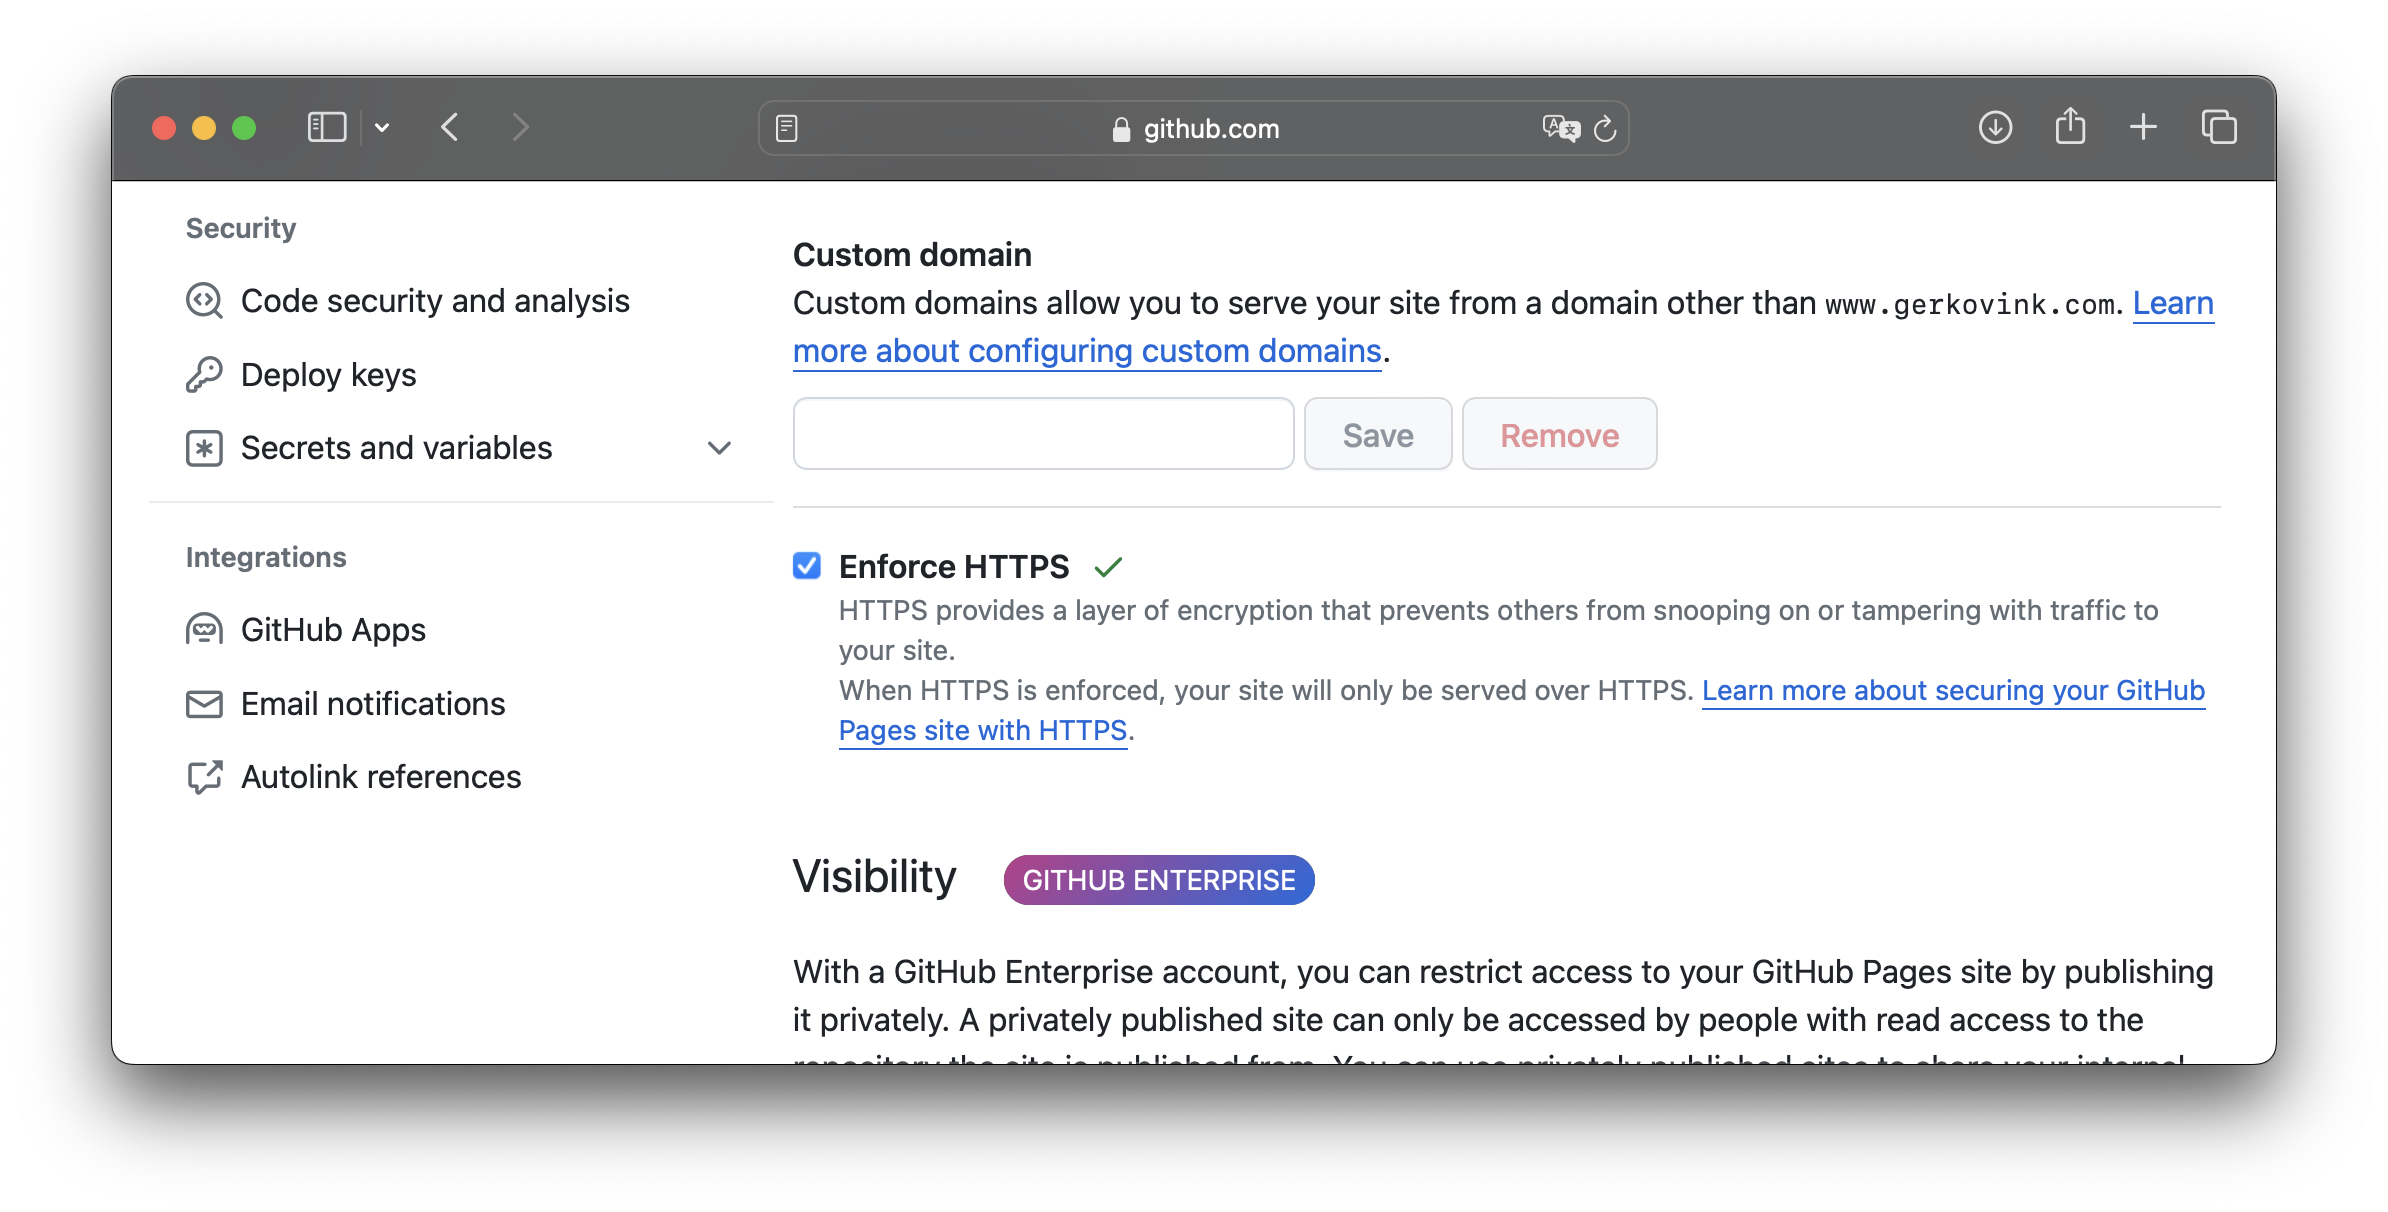Go back to previous page
The height and width of the screenshot is (1212, 2388).
[450, 128]
